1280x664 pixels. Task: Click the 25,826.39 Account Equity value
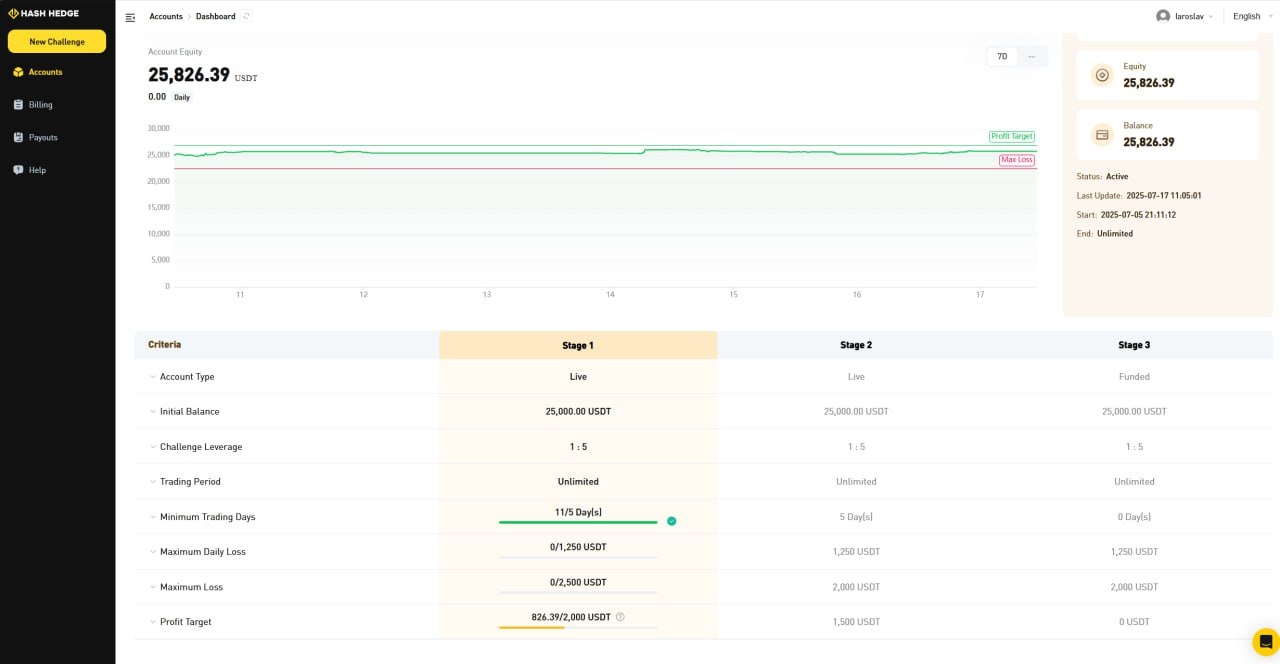pos(189,75)
